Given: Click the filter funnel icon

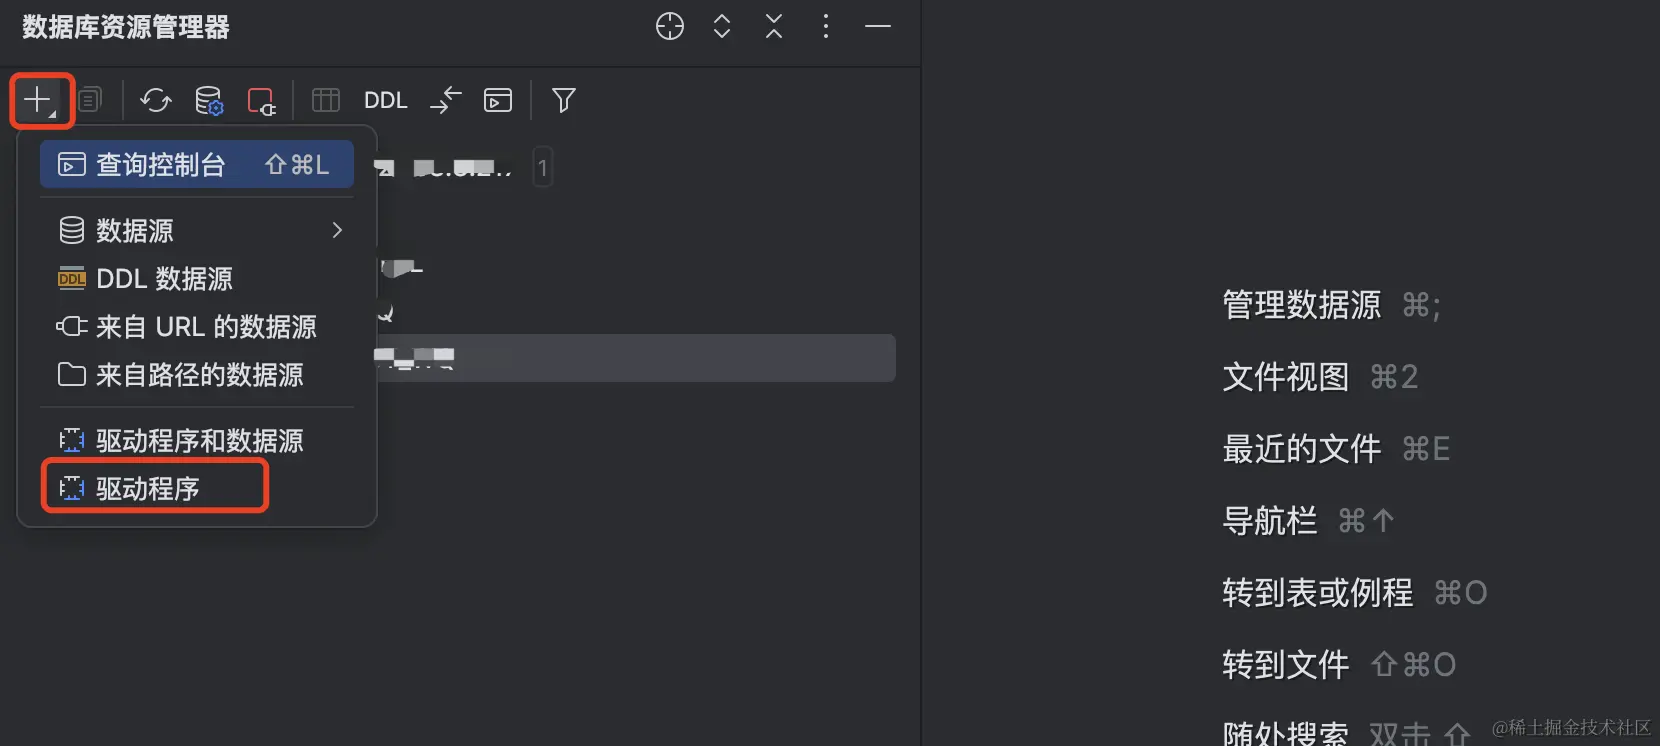Looking at the screenshot, I should 564,100.
